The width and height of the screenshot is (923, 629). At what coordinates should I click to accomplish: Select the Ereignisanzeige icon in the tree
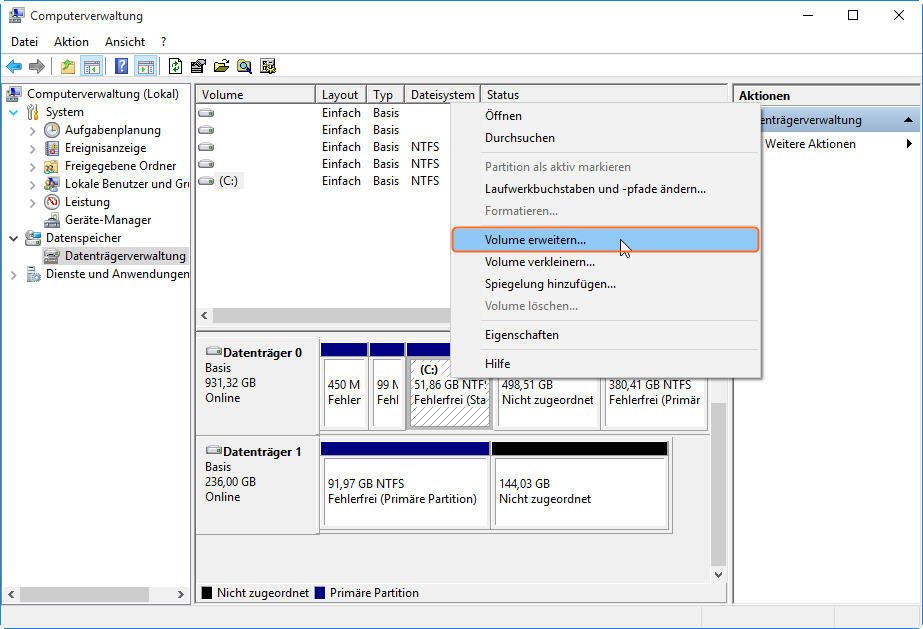(52, 148)
